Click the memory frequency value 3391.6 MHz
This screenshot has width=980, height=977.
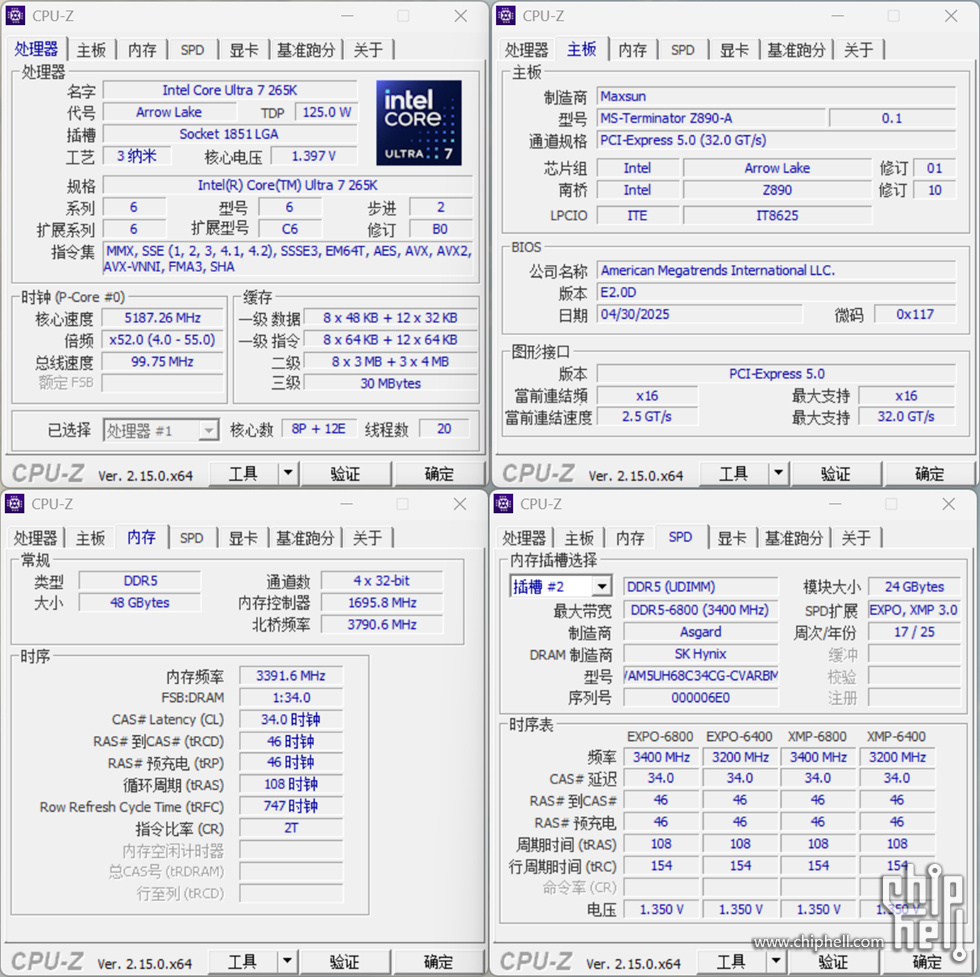tap(291, 676)
